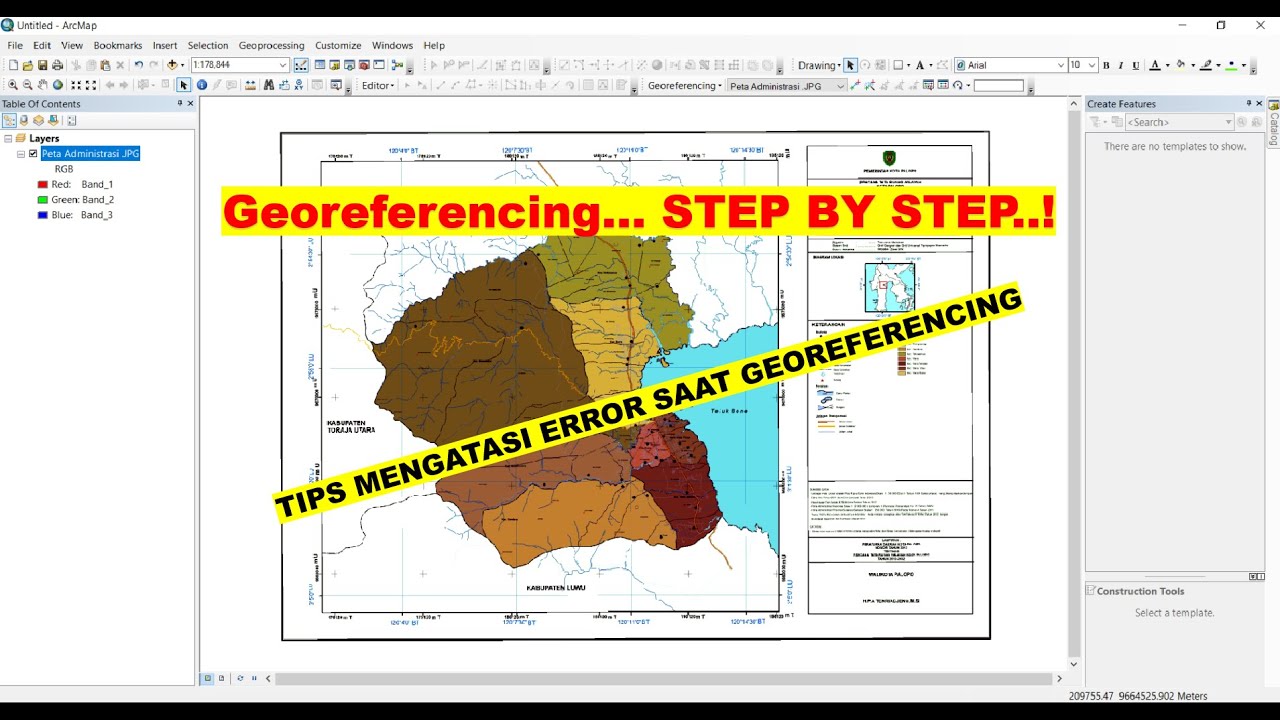This screenshot has height=720, width=1280.
Task: Open the vertical Catalog tab
Action: pyautogui.click(x=1274, y=123)
